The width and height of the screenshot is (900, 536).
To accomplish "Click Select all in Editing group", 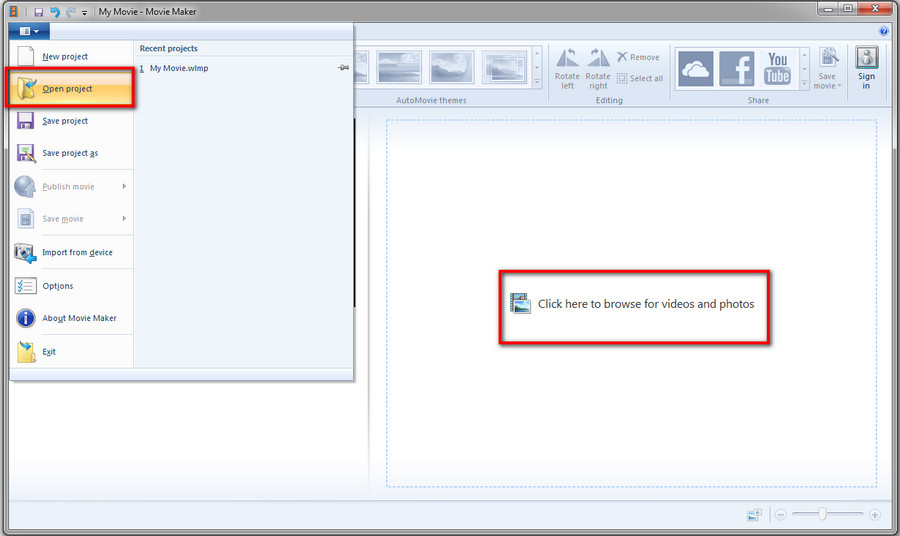I will click(x=639, y=78).
